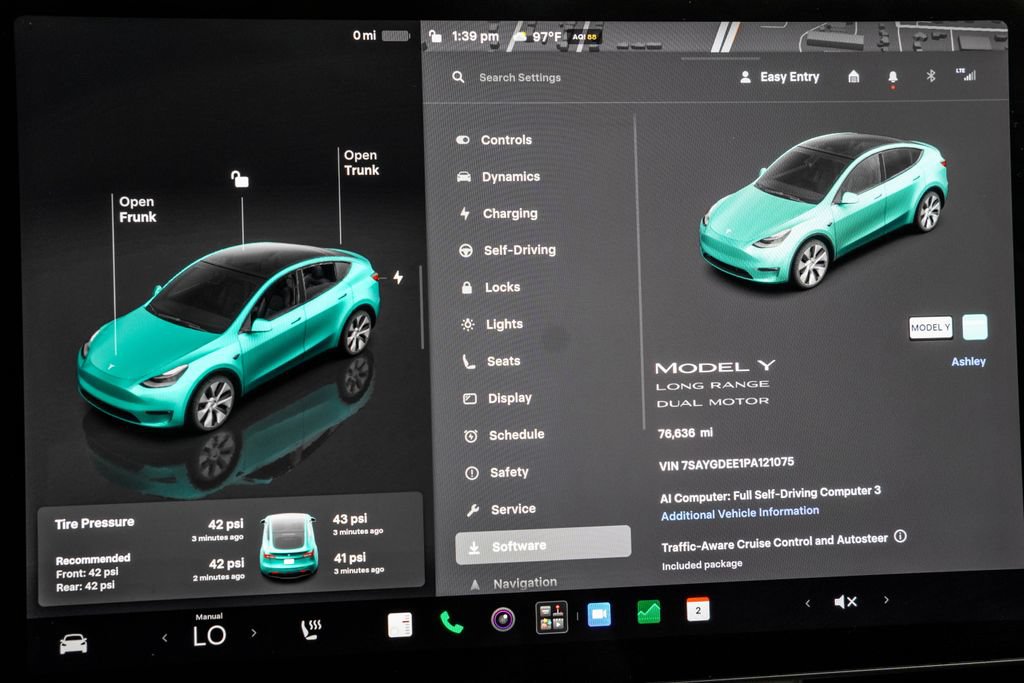Click the teal paint color swatch
The image size is (1024, 683).
975,327
